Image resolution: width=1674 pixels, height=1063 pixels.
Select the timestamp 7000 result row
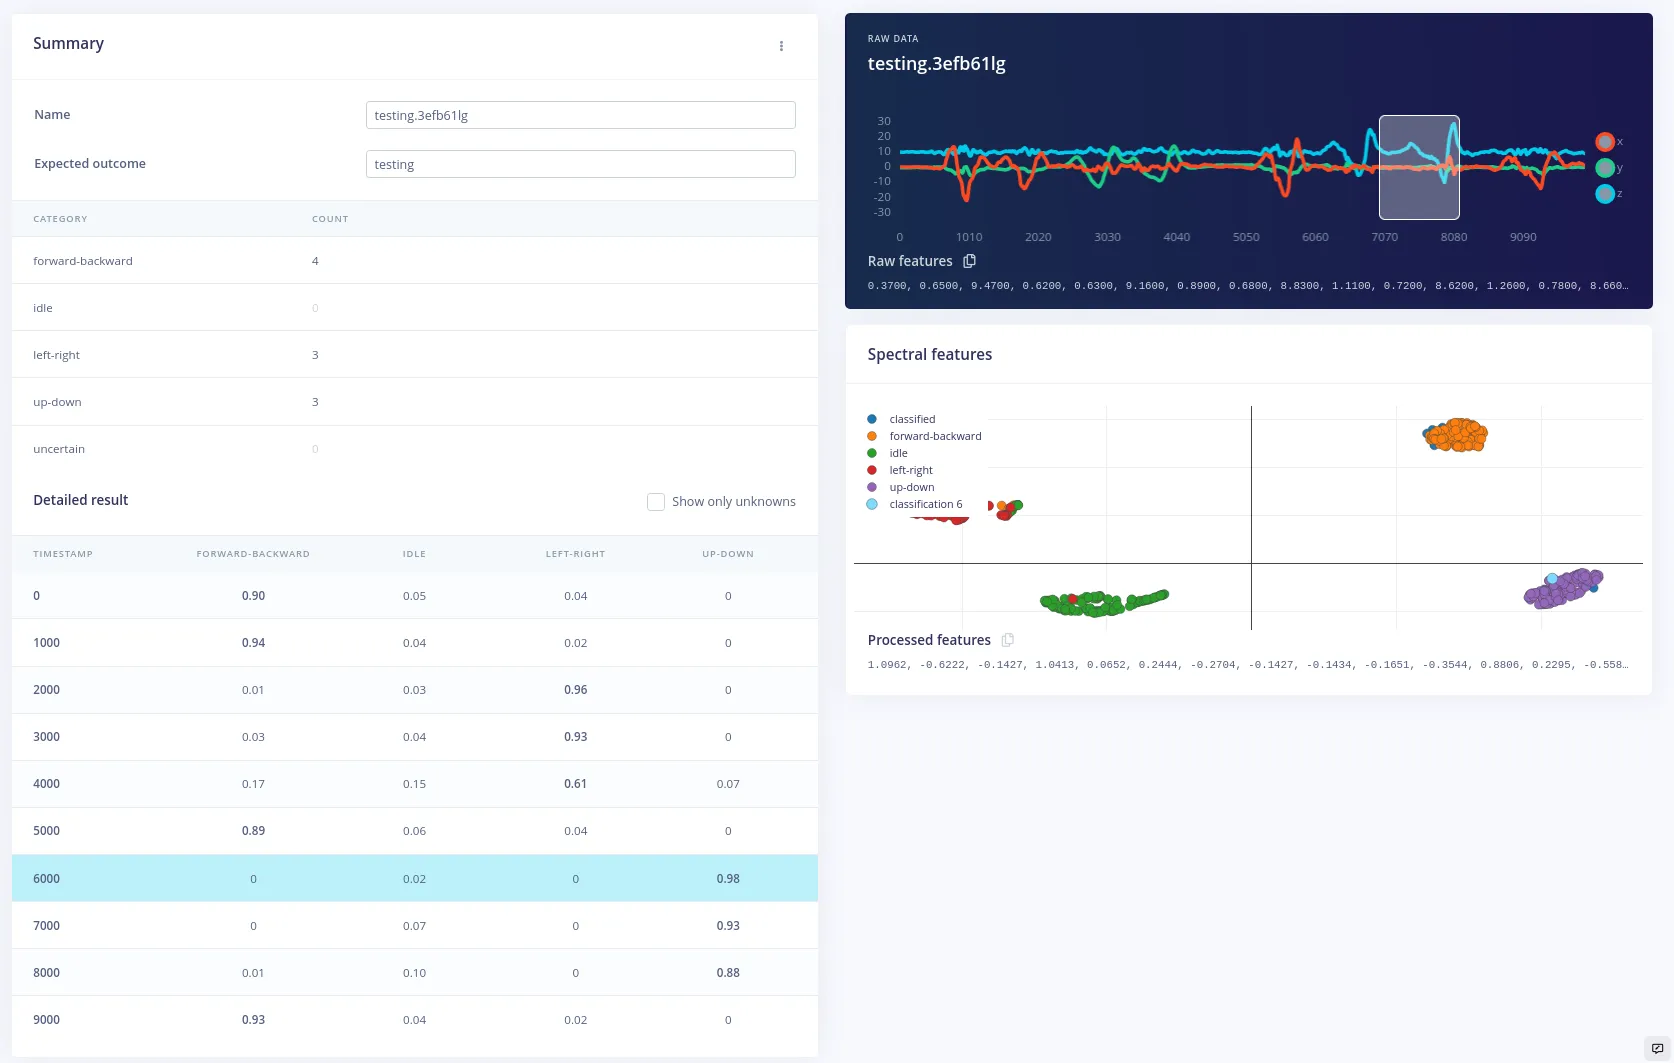click(x=414, y=926)
